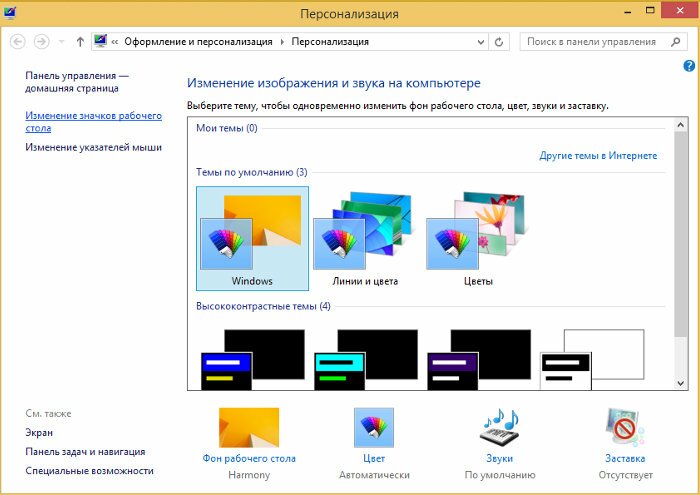Expand breadcrumb arrow after «Оформление и персонализация»
This screenshot has height=495, width=700.
282,42
